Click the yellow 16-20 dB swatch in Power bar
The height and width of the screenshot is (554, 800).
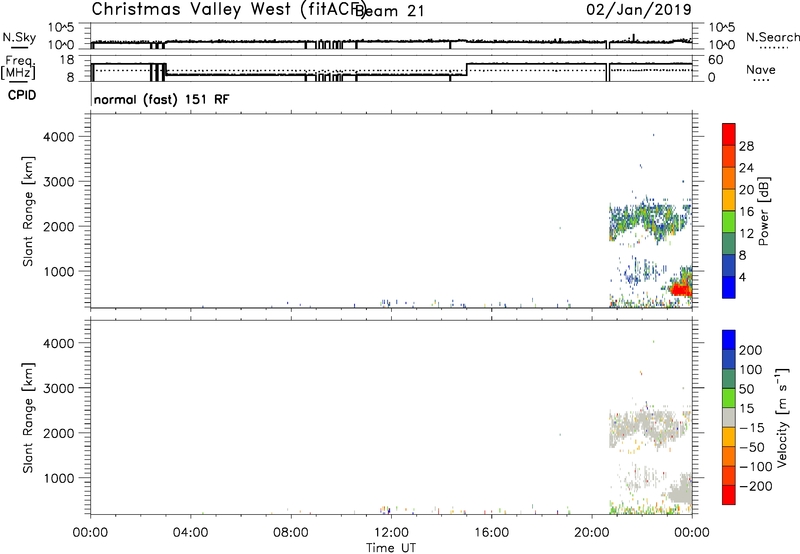729,200
